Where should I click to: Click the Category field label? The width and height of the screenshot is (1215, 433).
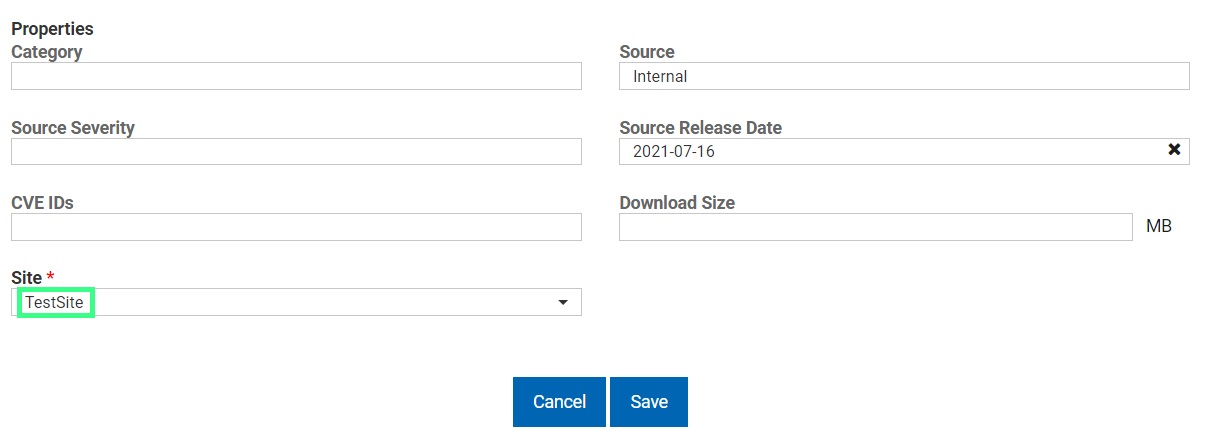click(47, 52)
